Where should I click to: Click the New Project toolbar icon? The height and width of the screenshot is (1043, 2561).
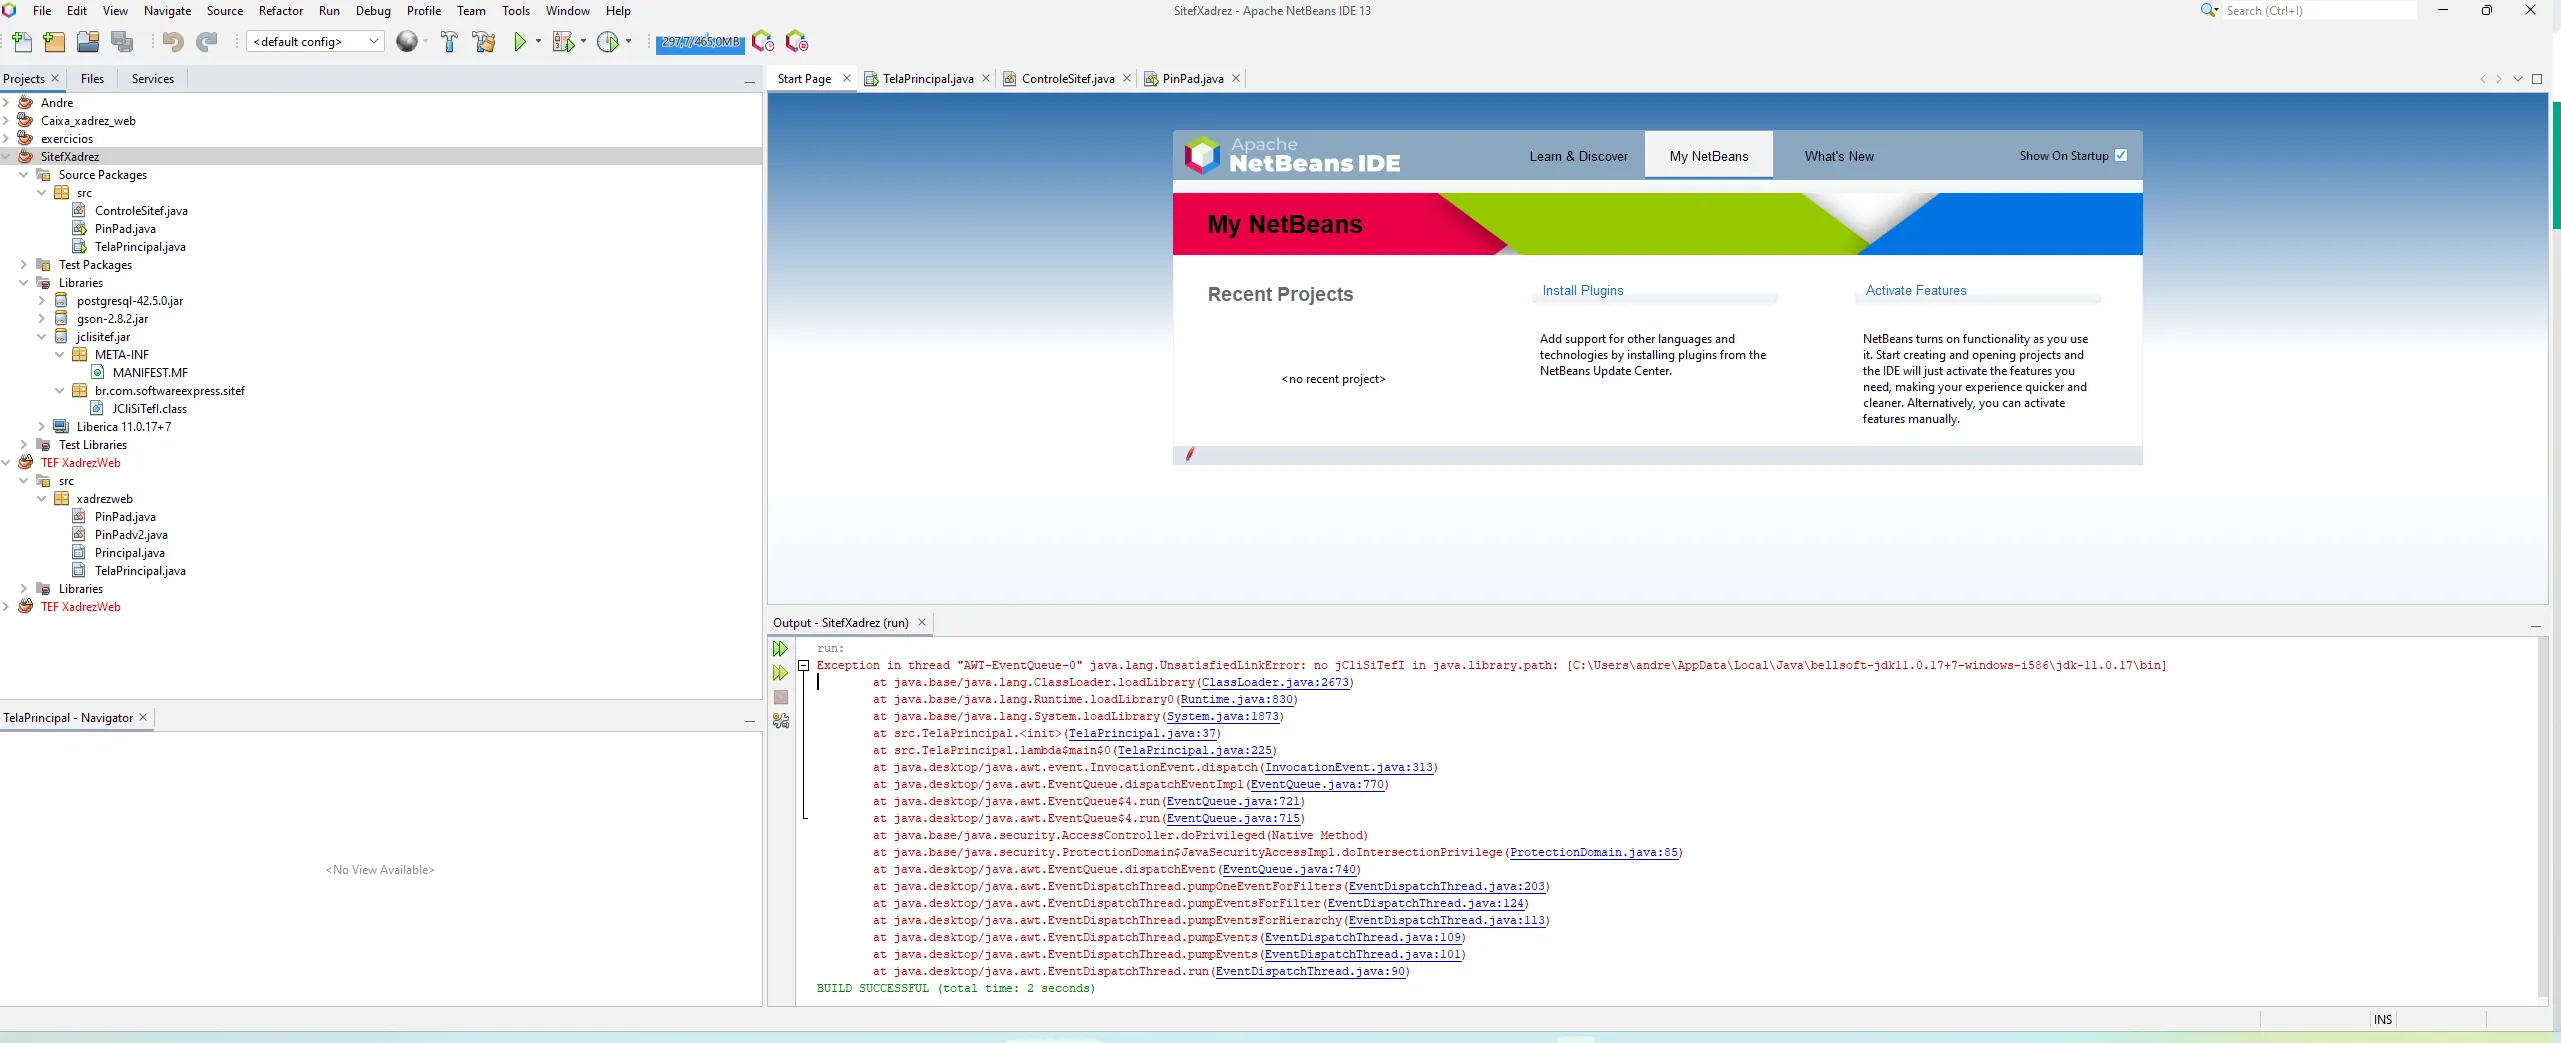pyautogui.click(x=54, y=42)
